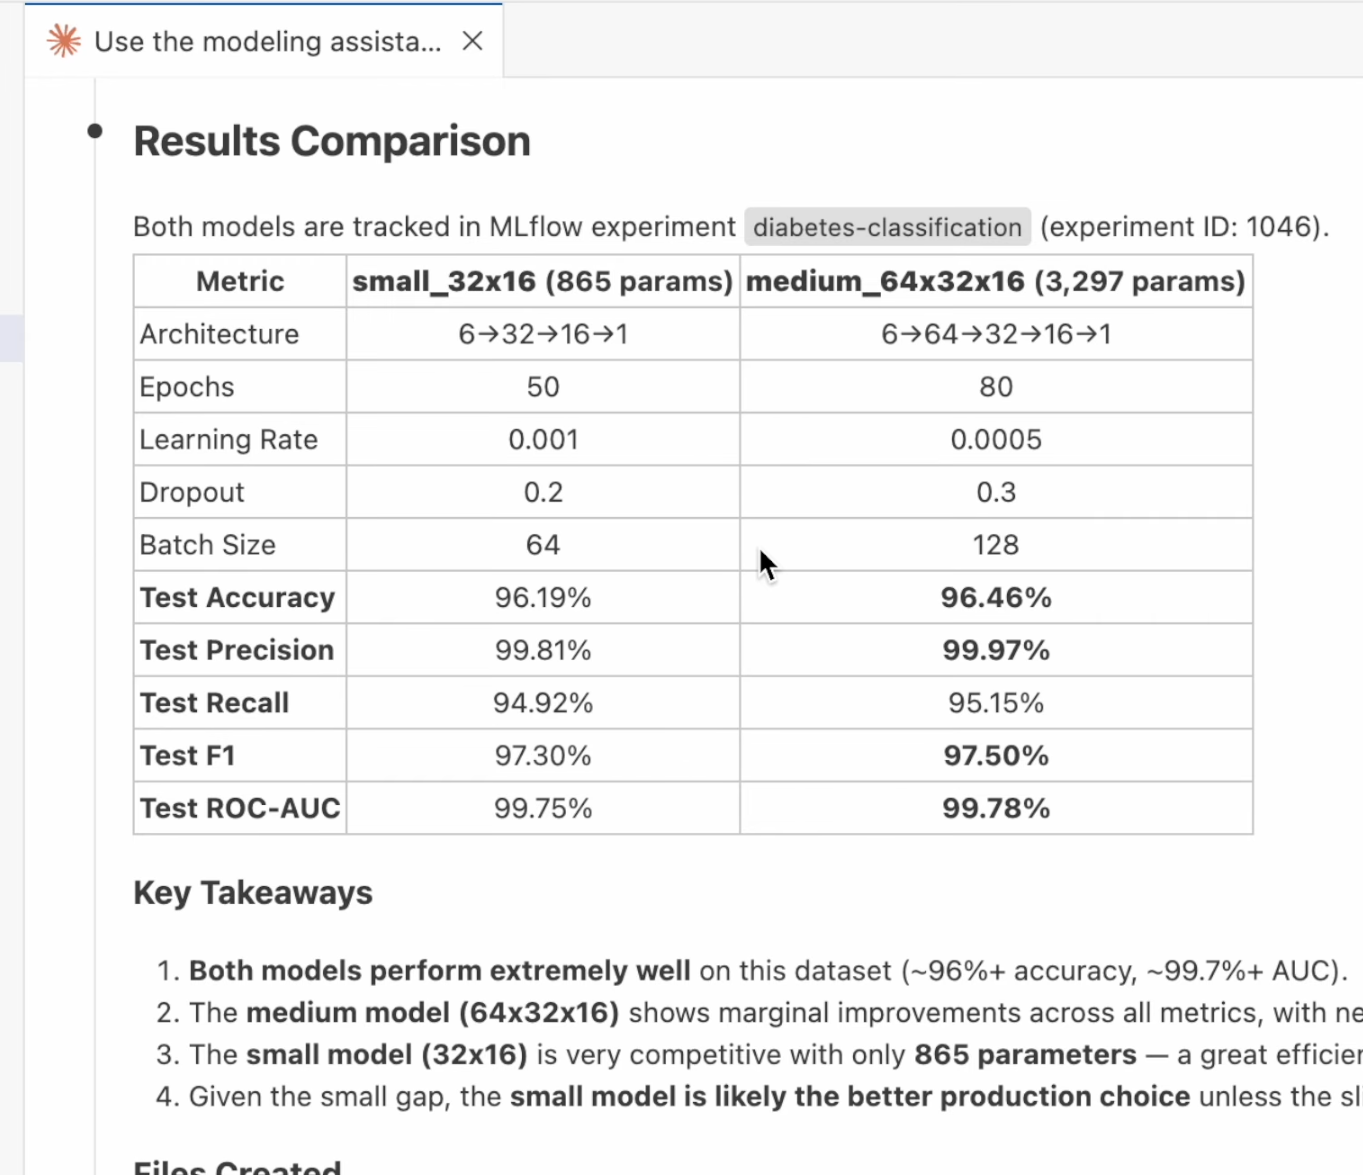Screen dimensions: 1363x1175
Task: Click the 'small_32x16 (865 params)' column header
Action: [x=542, y=281]
